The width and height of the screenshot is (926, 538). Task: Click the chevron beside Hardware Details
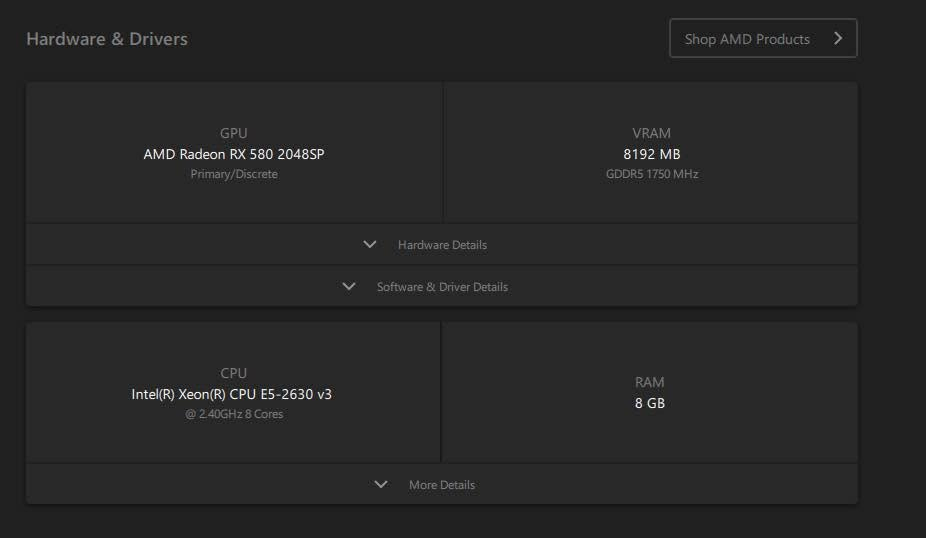point(370,244)
